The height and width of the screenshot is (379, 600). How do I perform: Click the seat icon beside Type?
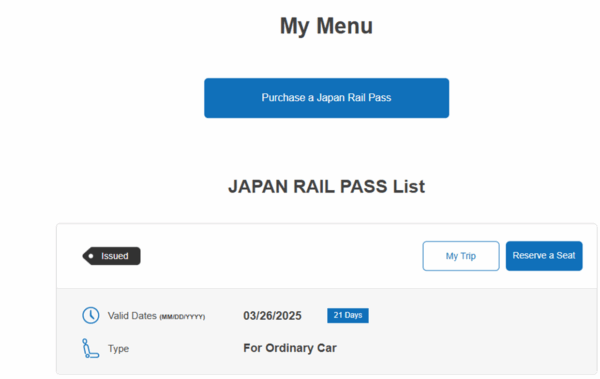pyautogui.click(x=91, y=348)
